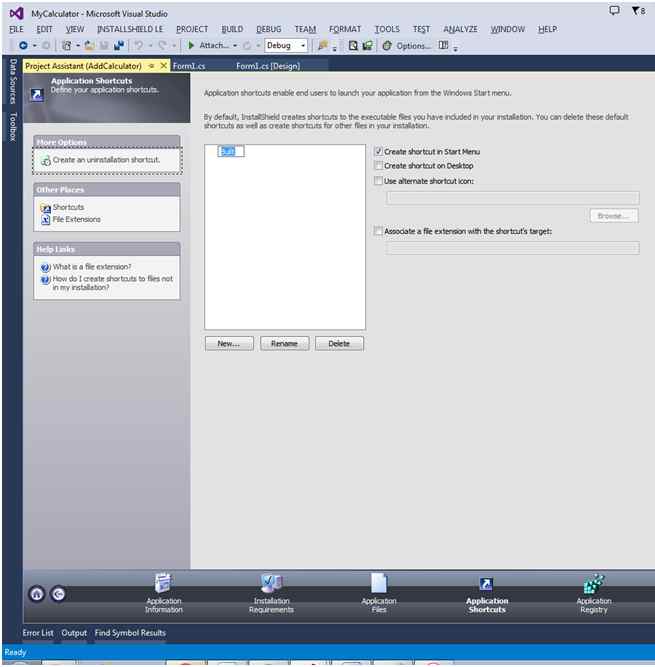Screen dimensions: 655x667
Task: Open the EDIT menu
Action: [x=44, y=29]
